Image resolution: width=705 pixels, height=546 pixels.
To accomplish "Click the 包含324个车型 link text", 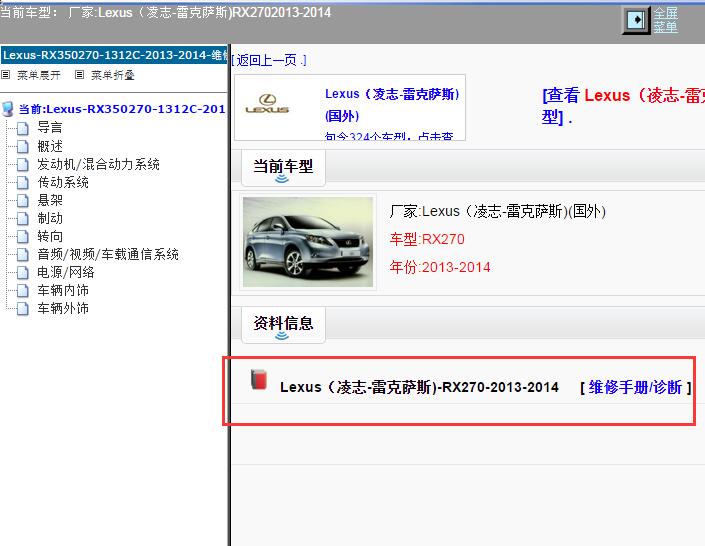I will [x=389, y=136].
